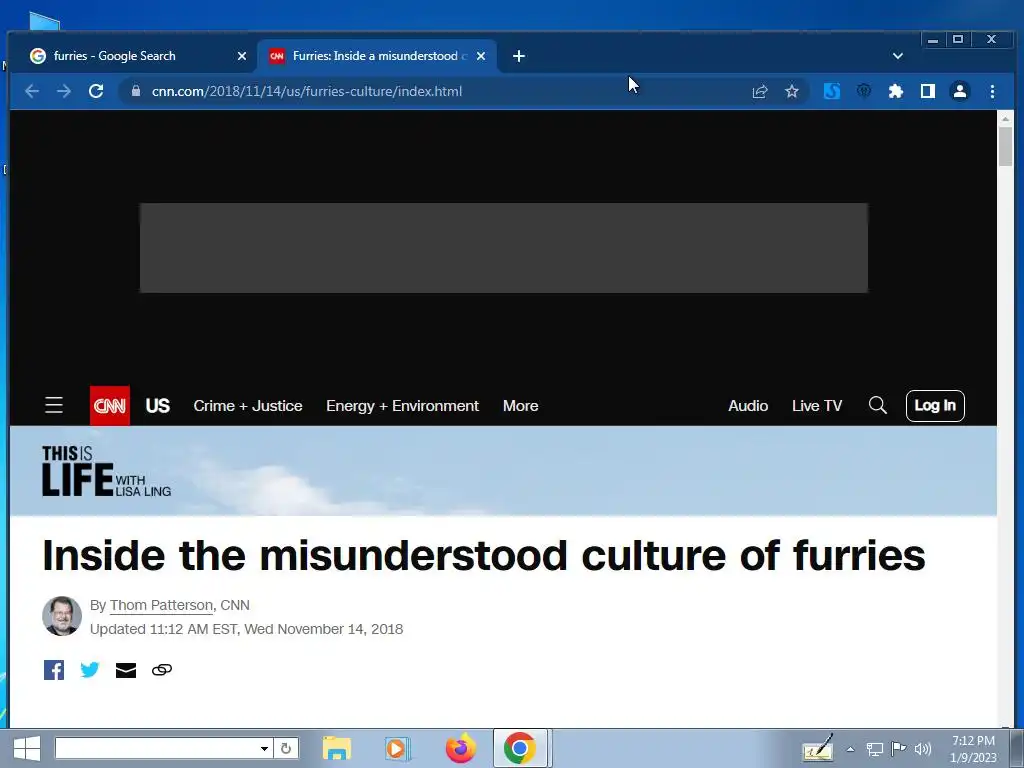The height and width of the screenshot is (768, 1024).
Task: Open File Explorer from the taskbar
Action: point(337,748)
